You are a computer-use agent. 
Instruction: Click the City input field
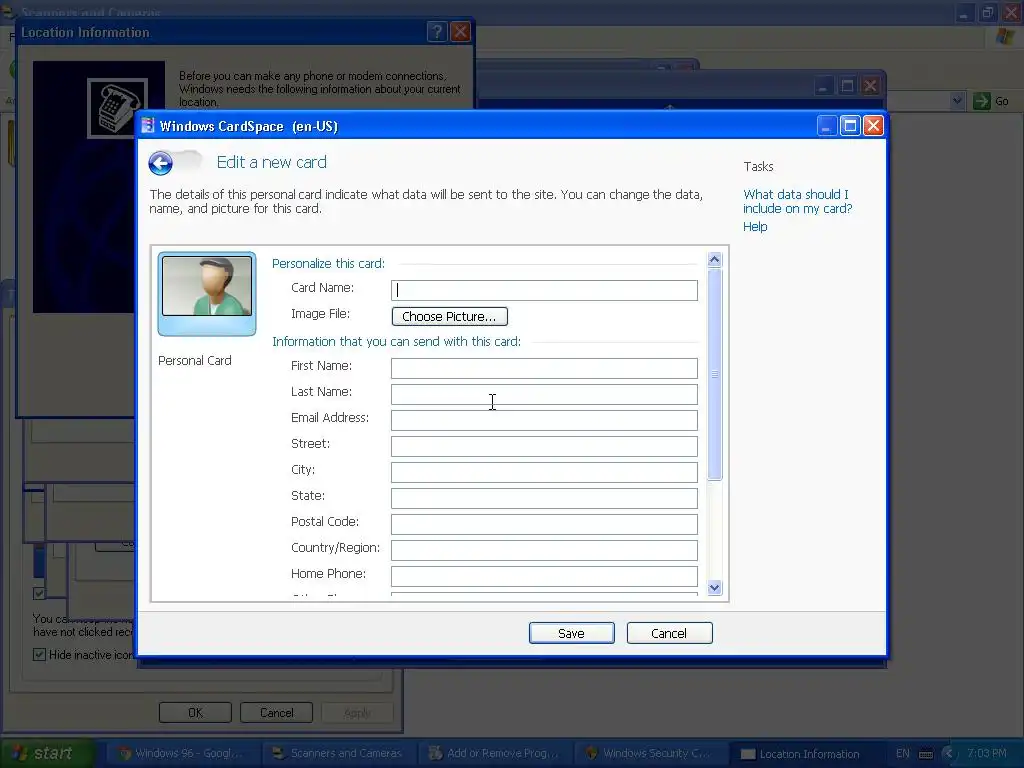point(544,472)
